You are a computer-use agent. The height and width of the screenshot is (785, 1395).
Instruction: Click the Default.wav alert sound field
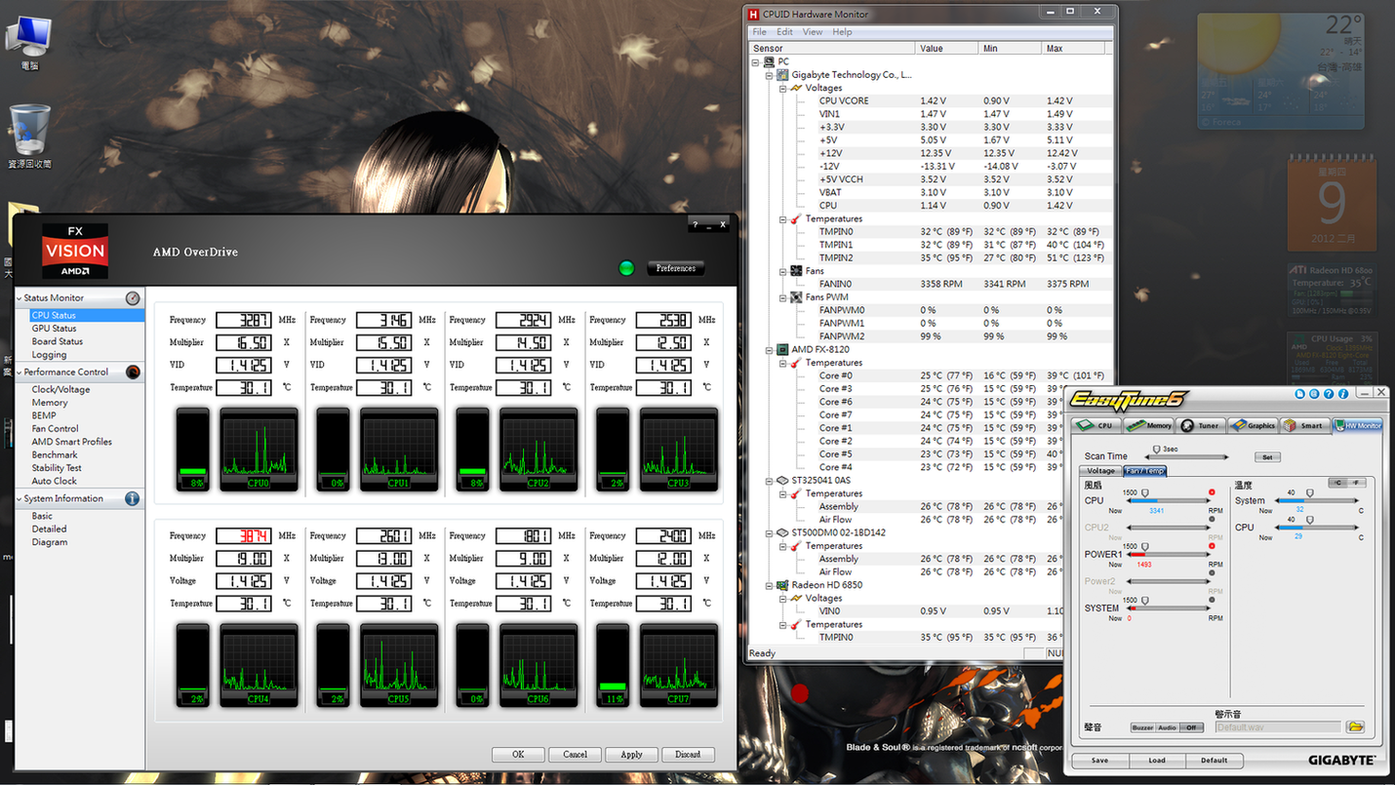[1278, 727]
